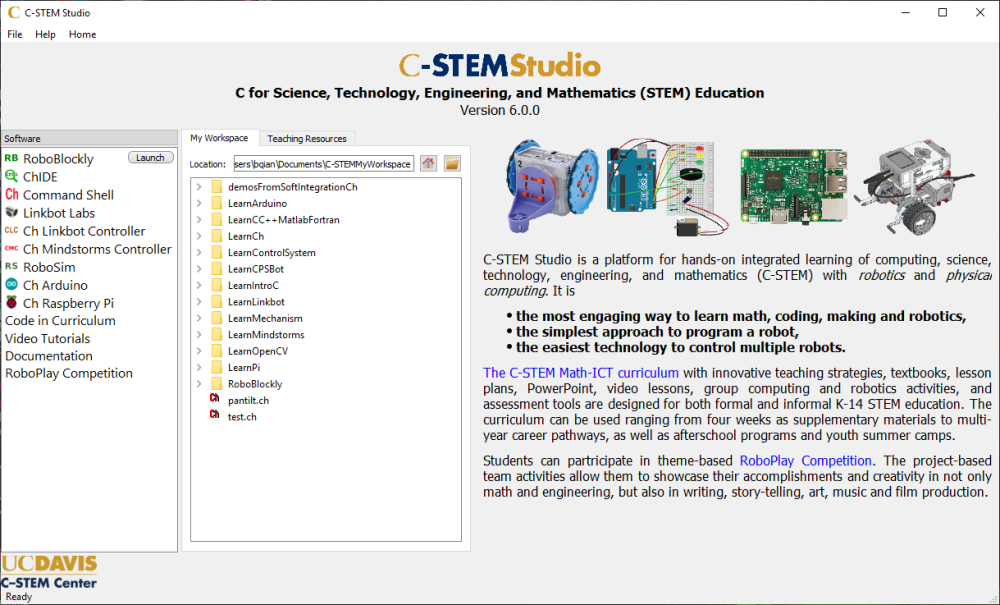Image resolution: width=1000 pixels, height=605 pixels.
Task: Open the Home menu
Action: [x=82, y=34]
